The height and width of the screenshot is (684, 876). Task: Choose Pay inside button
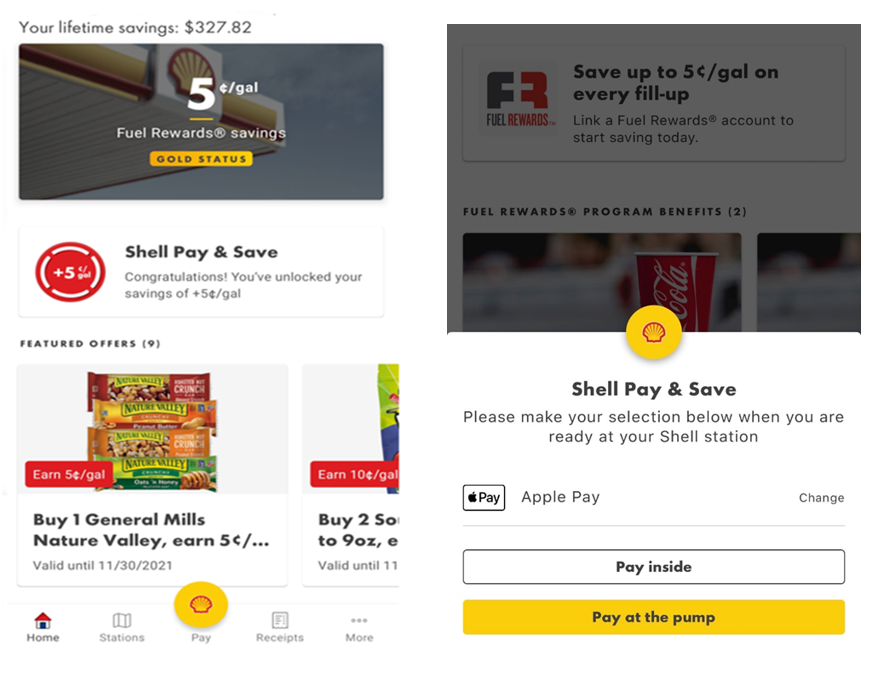tap(654, 567)
